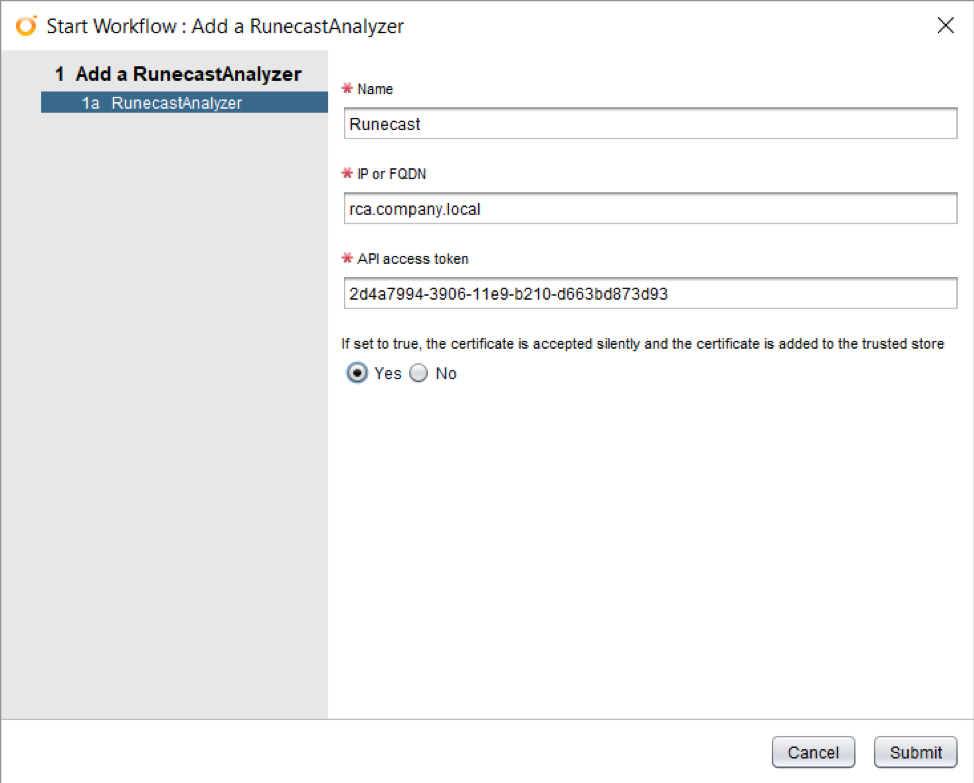
Task: Click the dialog title 'Start Workflow : Add a RunecastAnalyzer'
Action: point(225,26)
